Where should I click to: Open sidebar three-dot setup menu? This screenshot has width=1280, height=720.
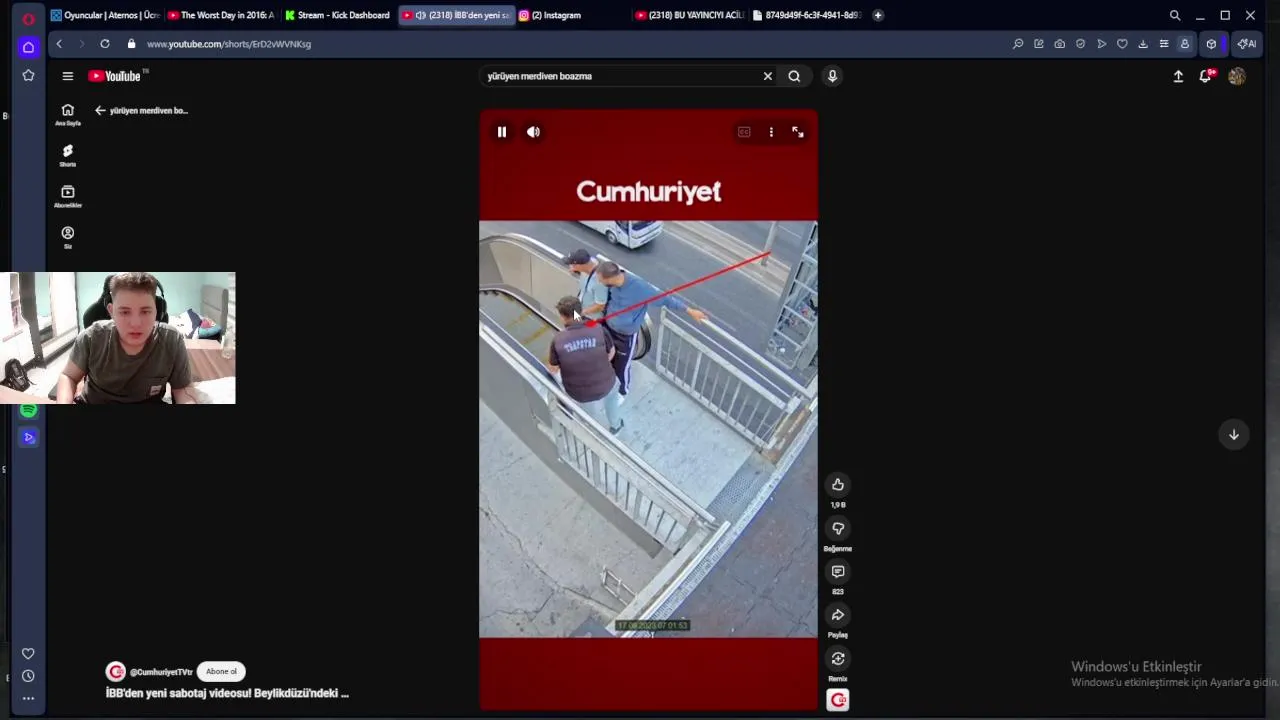pyautogui.click(x=28, y=698)
